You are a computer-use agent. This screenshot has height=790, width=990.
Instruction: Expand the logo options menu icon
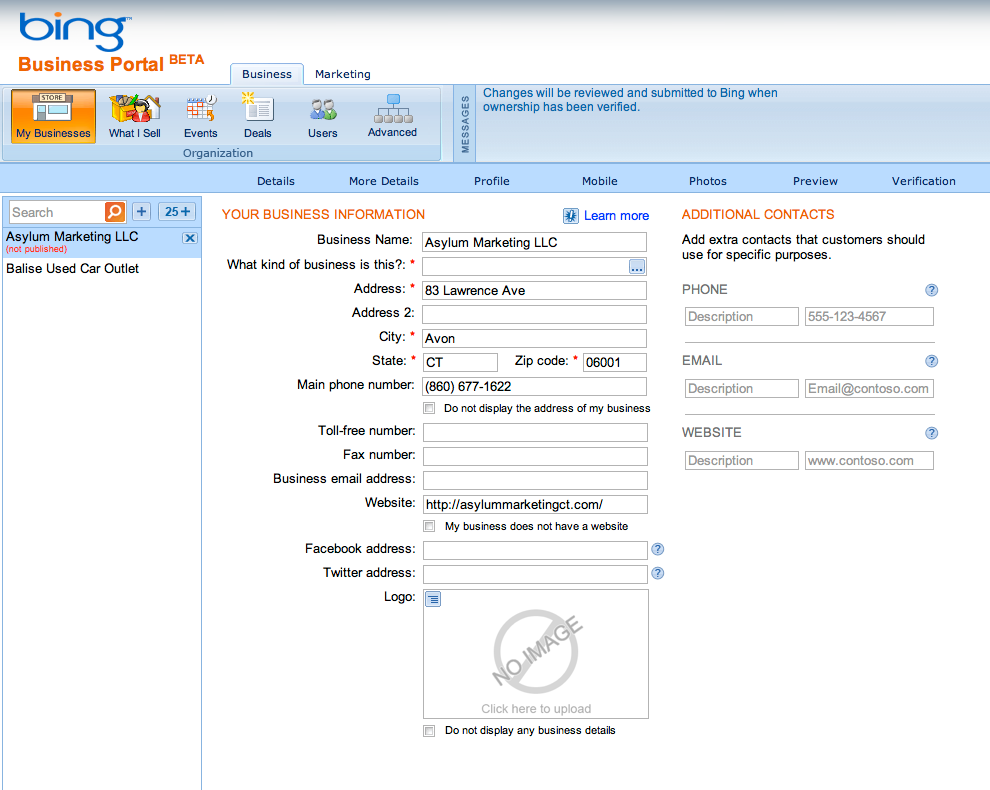433,599
